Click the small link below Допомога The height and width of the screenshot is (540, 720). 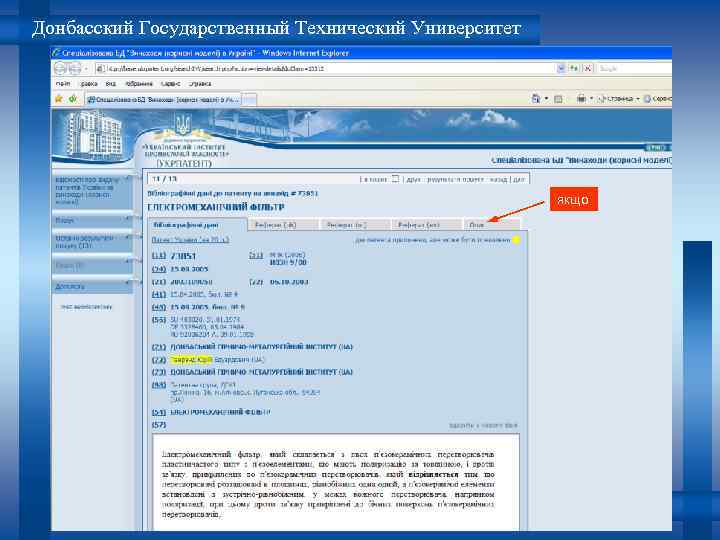coord(86,307)
